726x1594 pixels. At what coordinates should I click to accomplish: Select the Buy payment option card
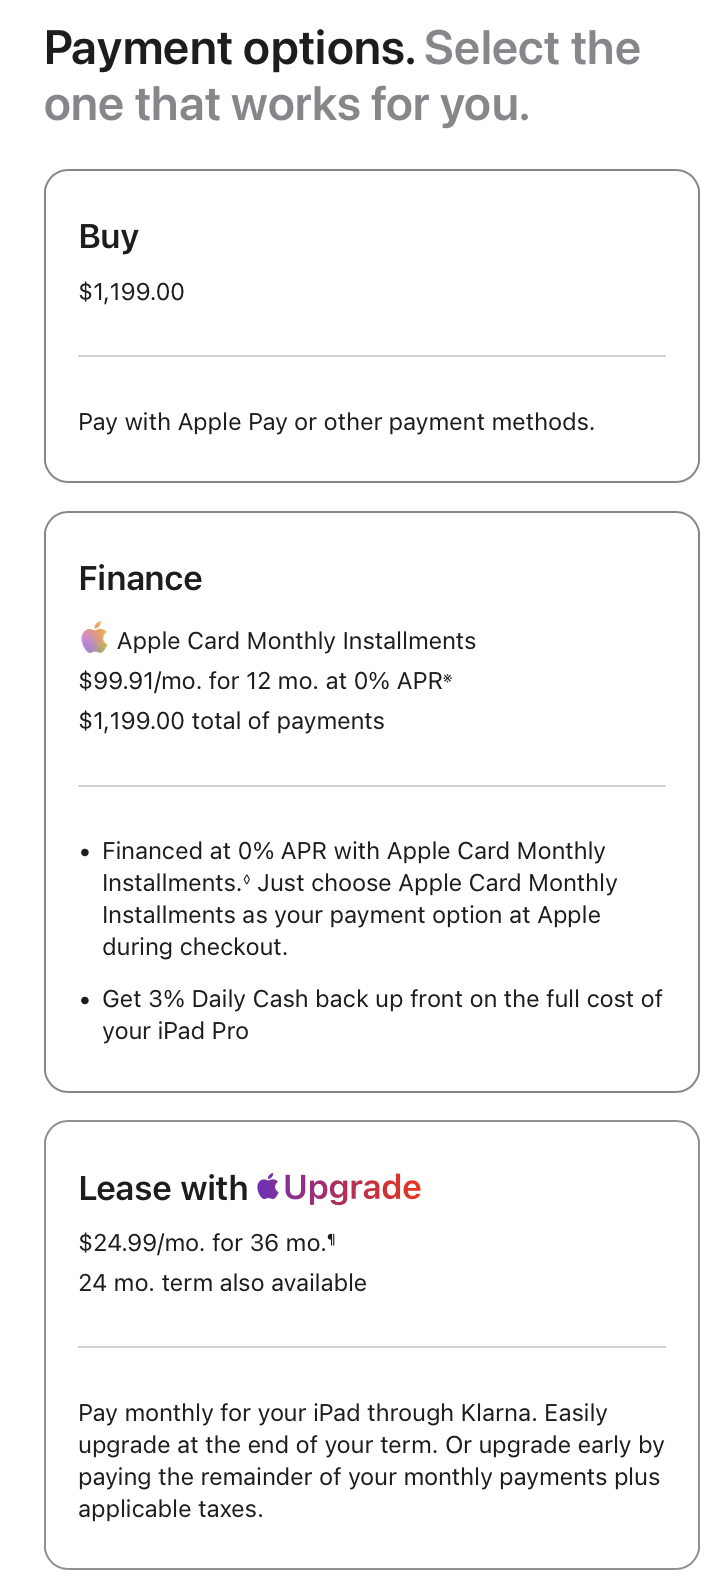coord(372,326)
